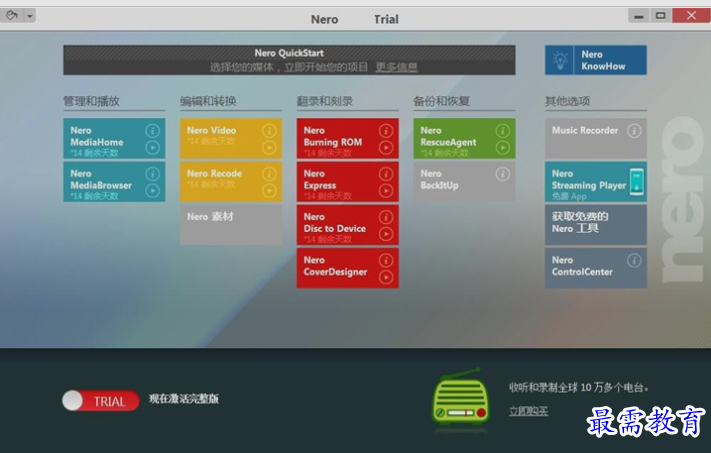Image resolution: width=711 pixels, height=453 pixels.
Task: Click the title bar tool icon
Action: 11,16
